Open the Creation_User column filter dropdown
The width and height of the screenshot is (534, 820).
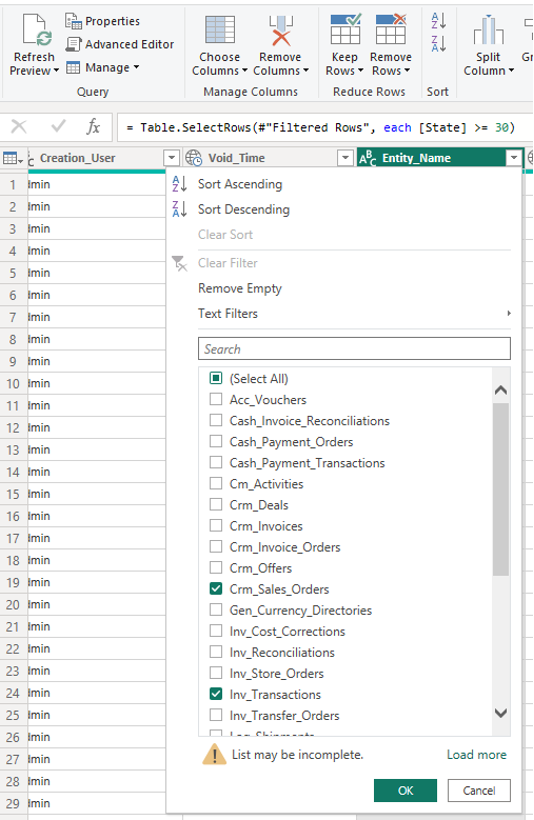pos(172,158)
